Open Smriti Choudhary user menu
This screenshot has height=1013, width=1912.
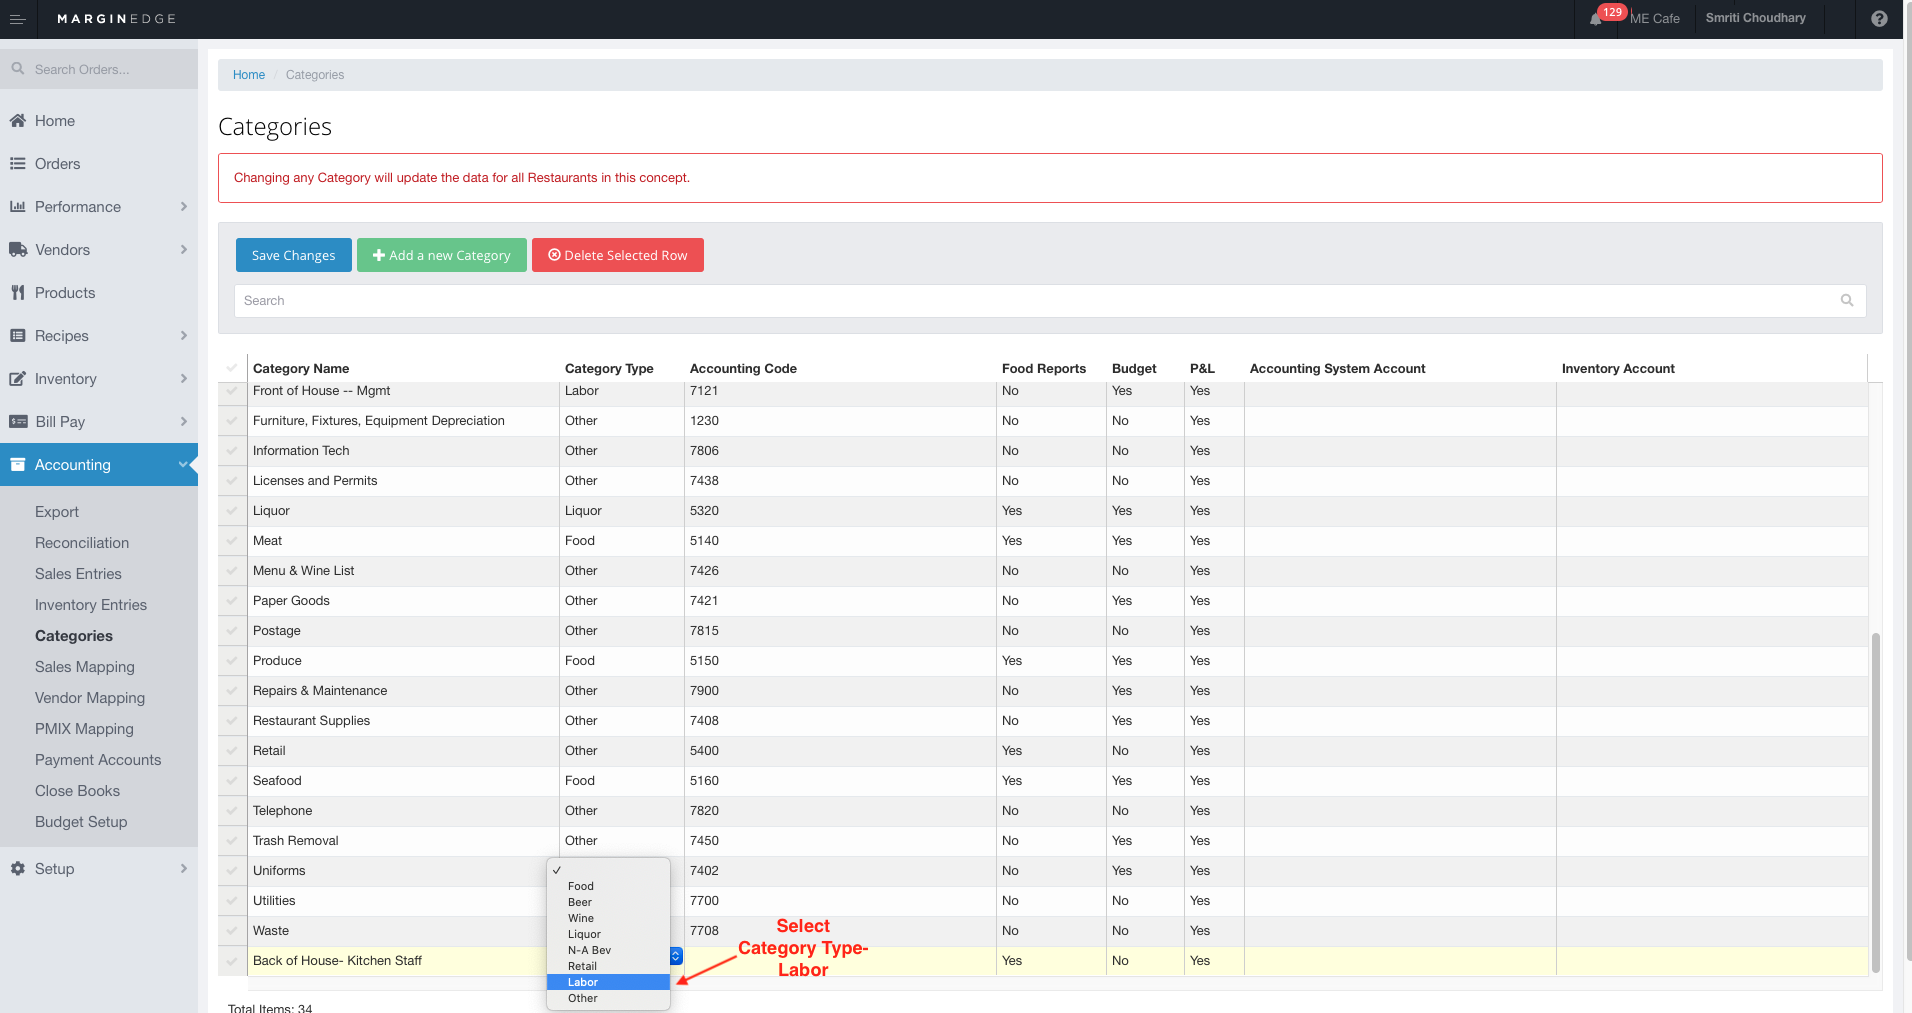coord(1756,18)
